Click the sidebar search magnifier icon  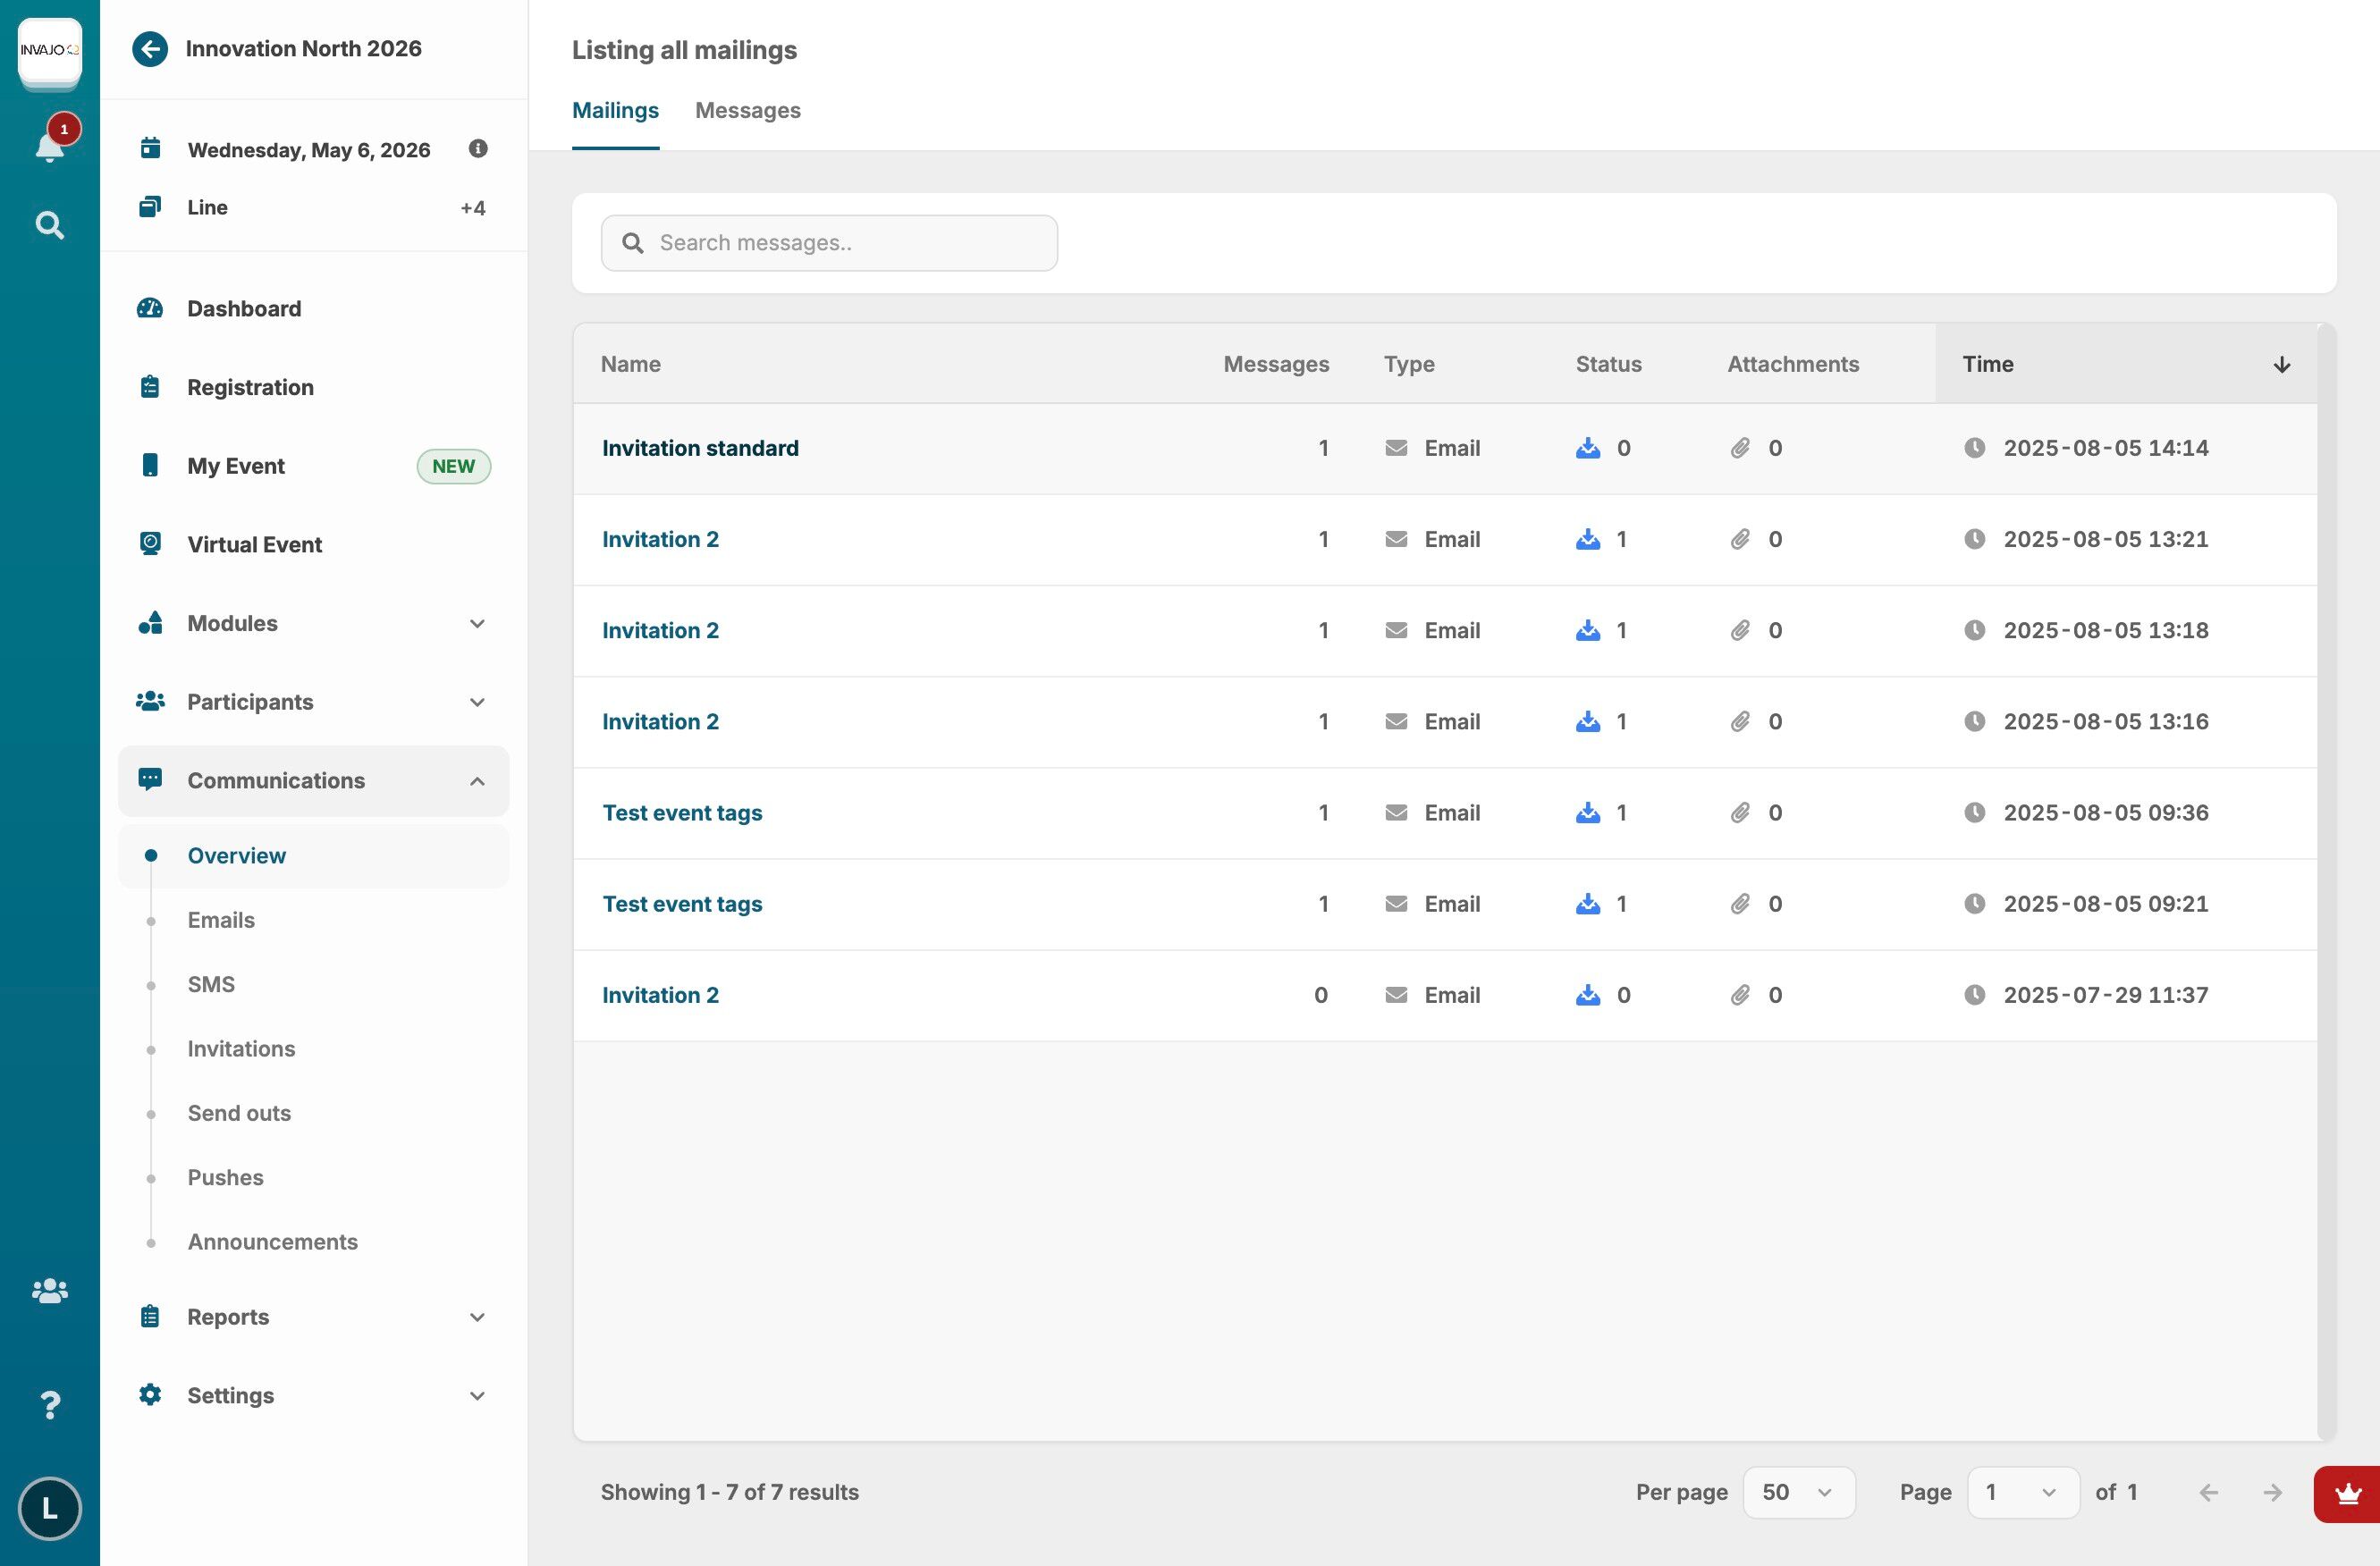point(49,225)
